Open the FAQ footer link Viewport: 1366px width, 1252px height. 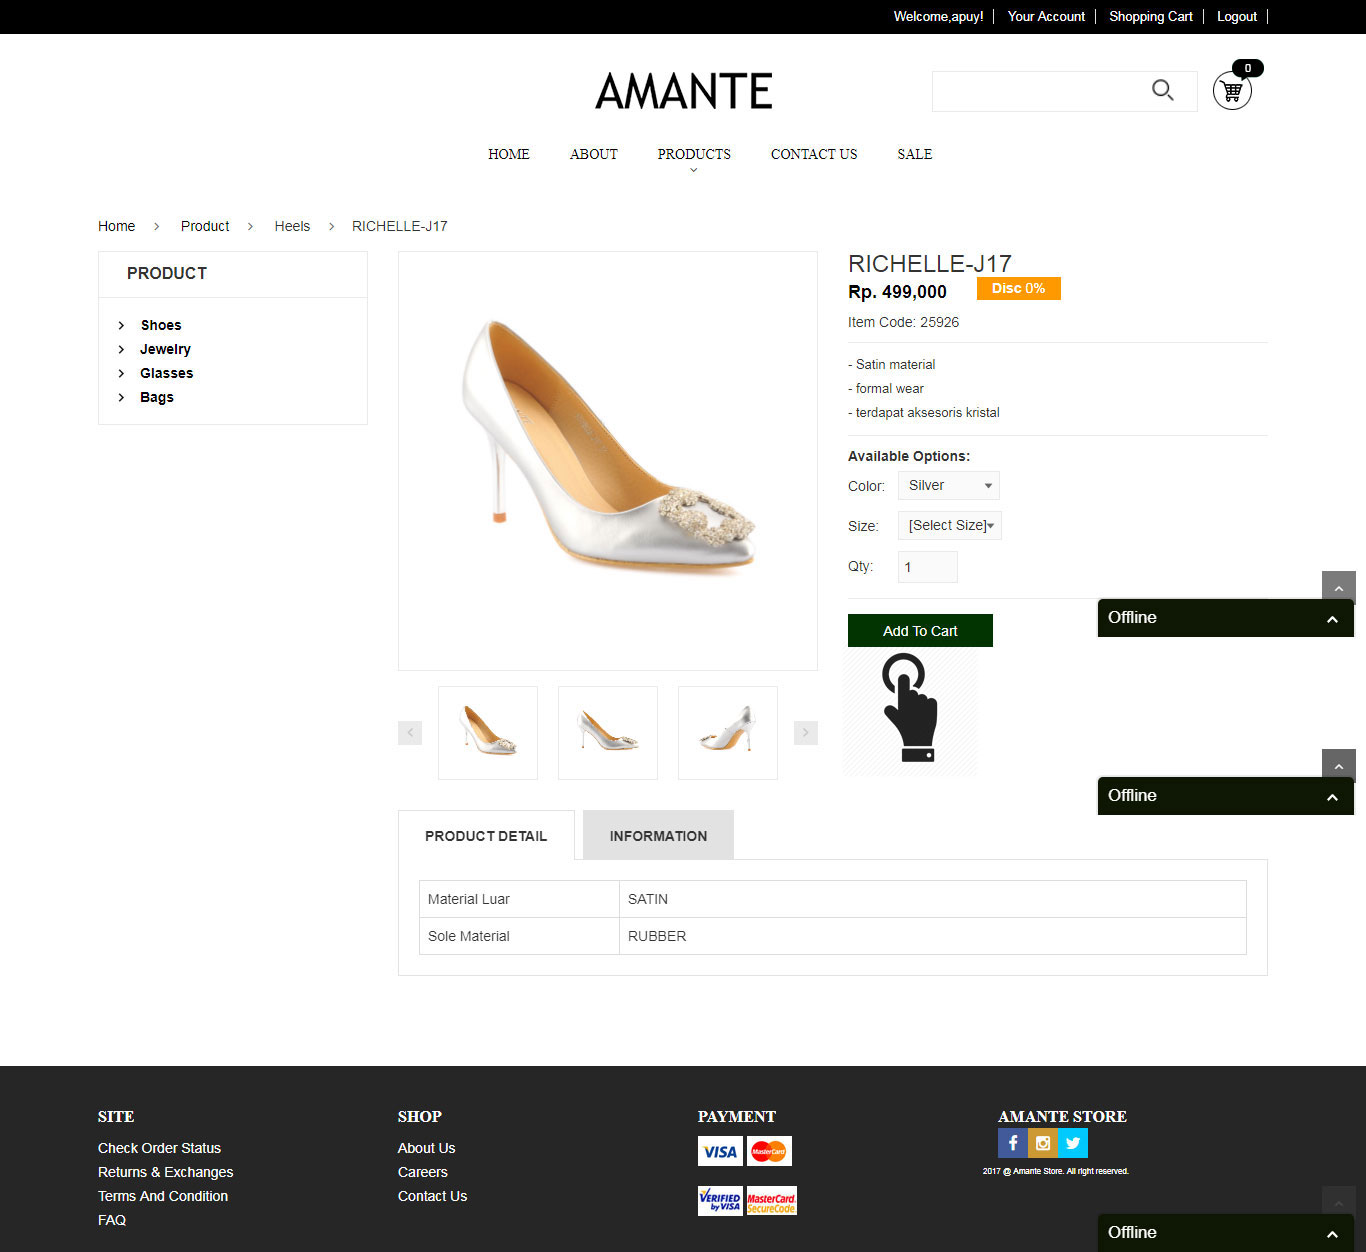[112, 1220]
